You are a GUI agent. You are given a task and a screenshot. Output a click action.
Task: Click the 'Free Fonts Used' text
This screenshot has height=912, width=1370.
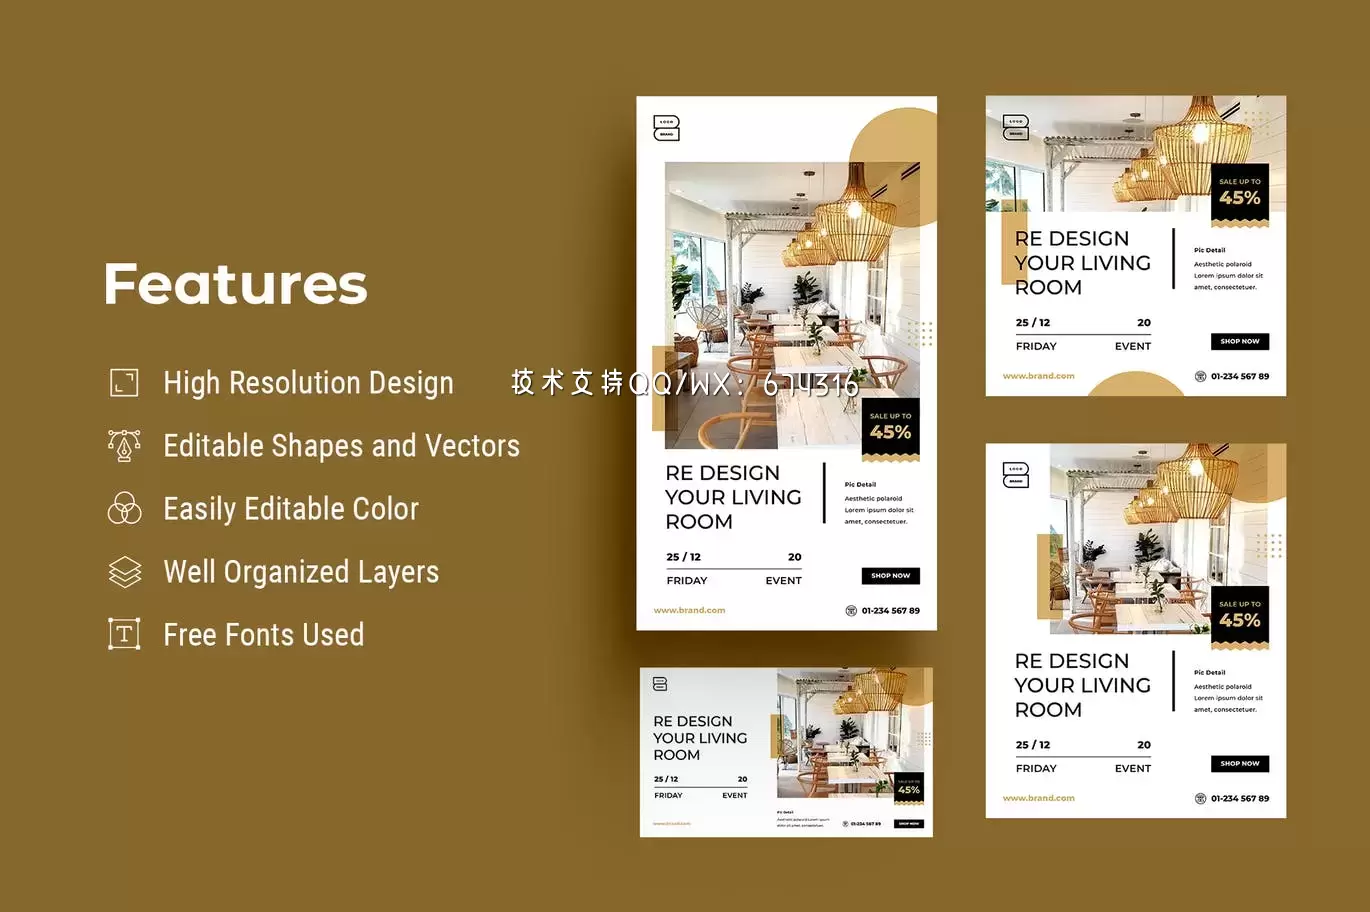(264, 634)
